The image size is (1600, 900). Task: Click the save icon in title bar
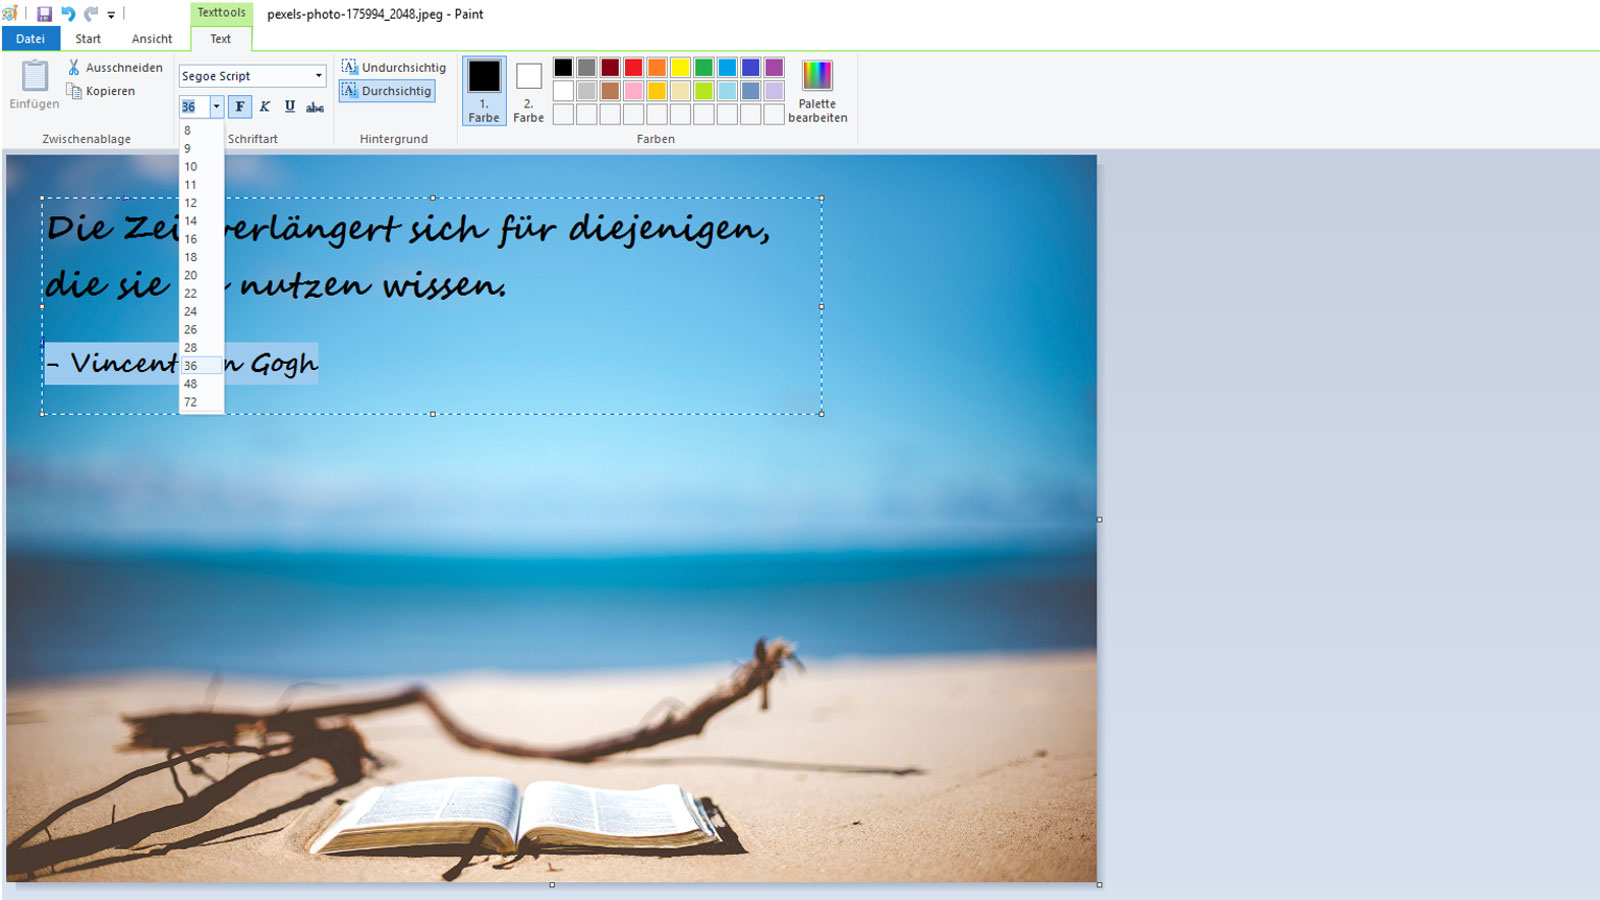point(44,14)
